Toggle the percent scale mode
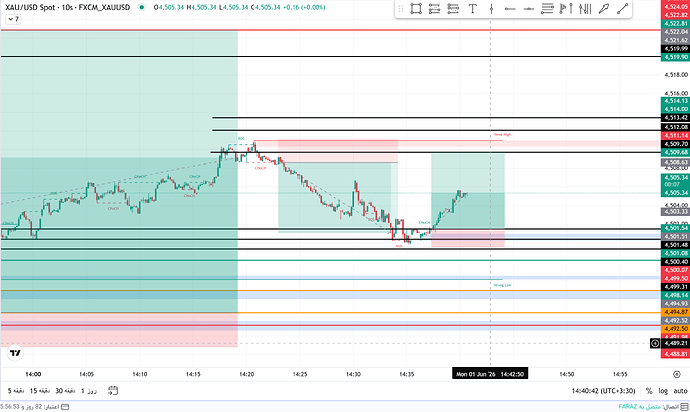Viewport: 690px width, 412px height. pos(649,390)
